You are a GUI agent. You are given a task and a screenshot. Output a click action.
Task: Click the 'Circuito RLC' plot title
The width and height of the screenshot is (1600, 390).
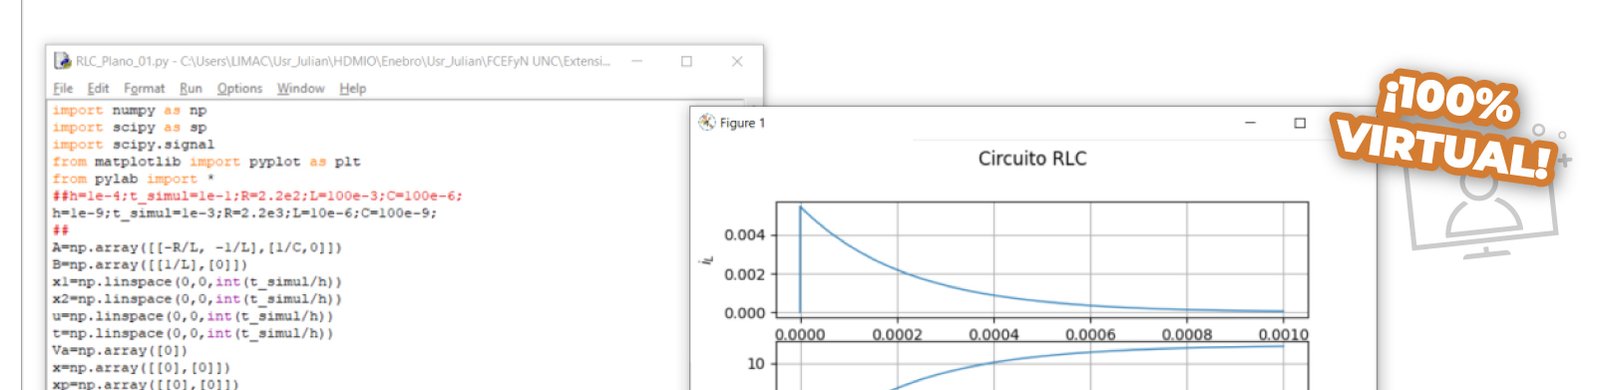pos(1032,158)
